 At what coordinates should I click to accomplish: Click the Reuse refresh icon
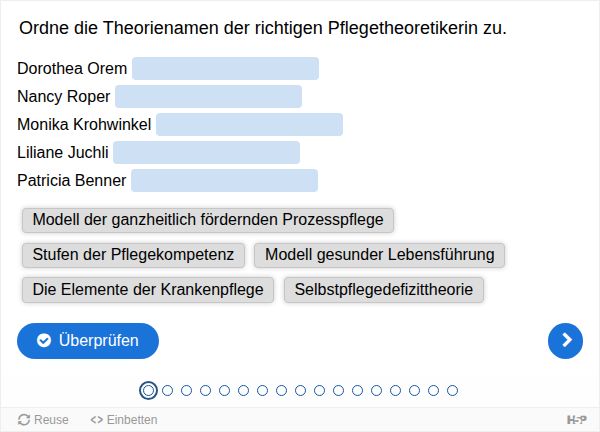[x=24, y=420]
